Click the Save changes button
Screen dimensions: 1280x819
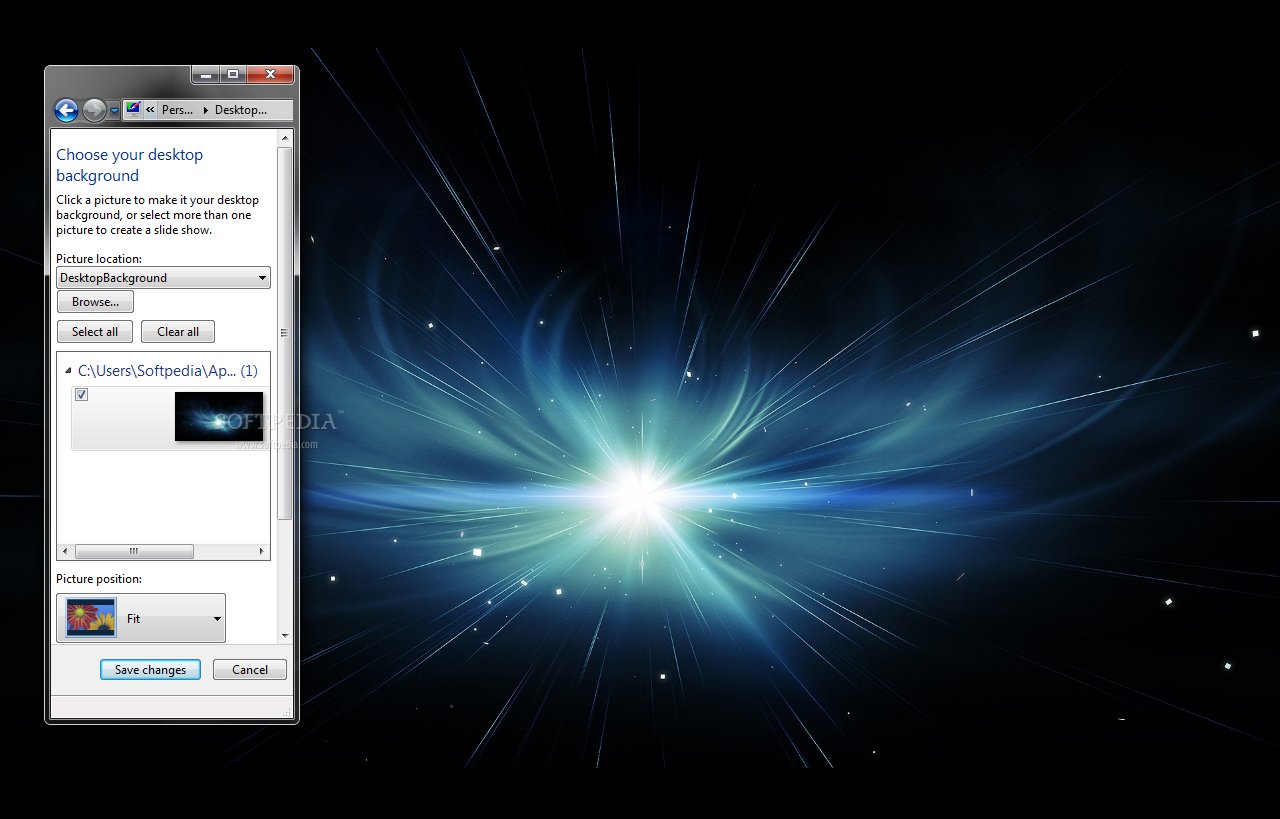pos(150,670)
